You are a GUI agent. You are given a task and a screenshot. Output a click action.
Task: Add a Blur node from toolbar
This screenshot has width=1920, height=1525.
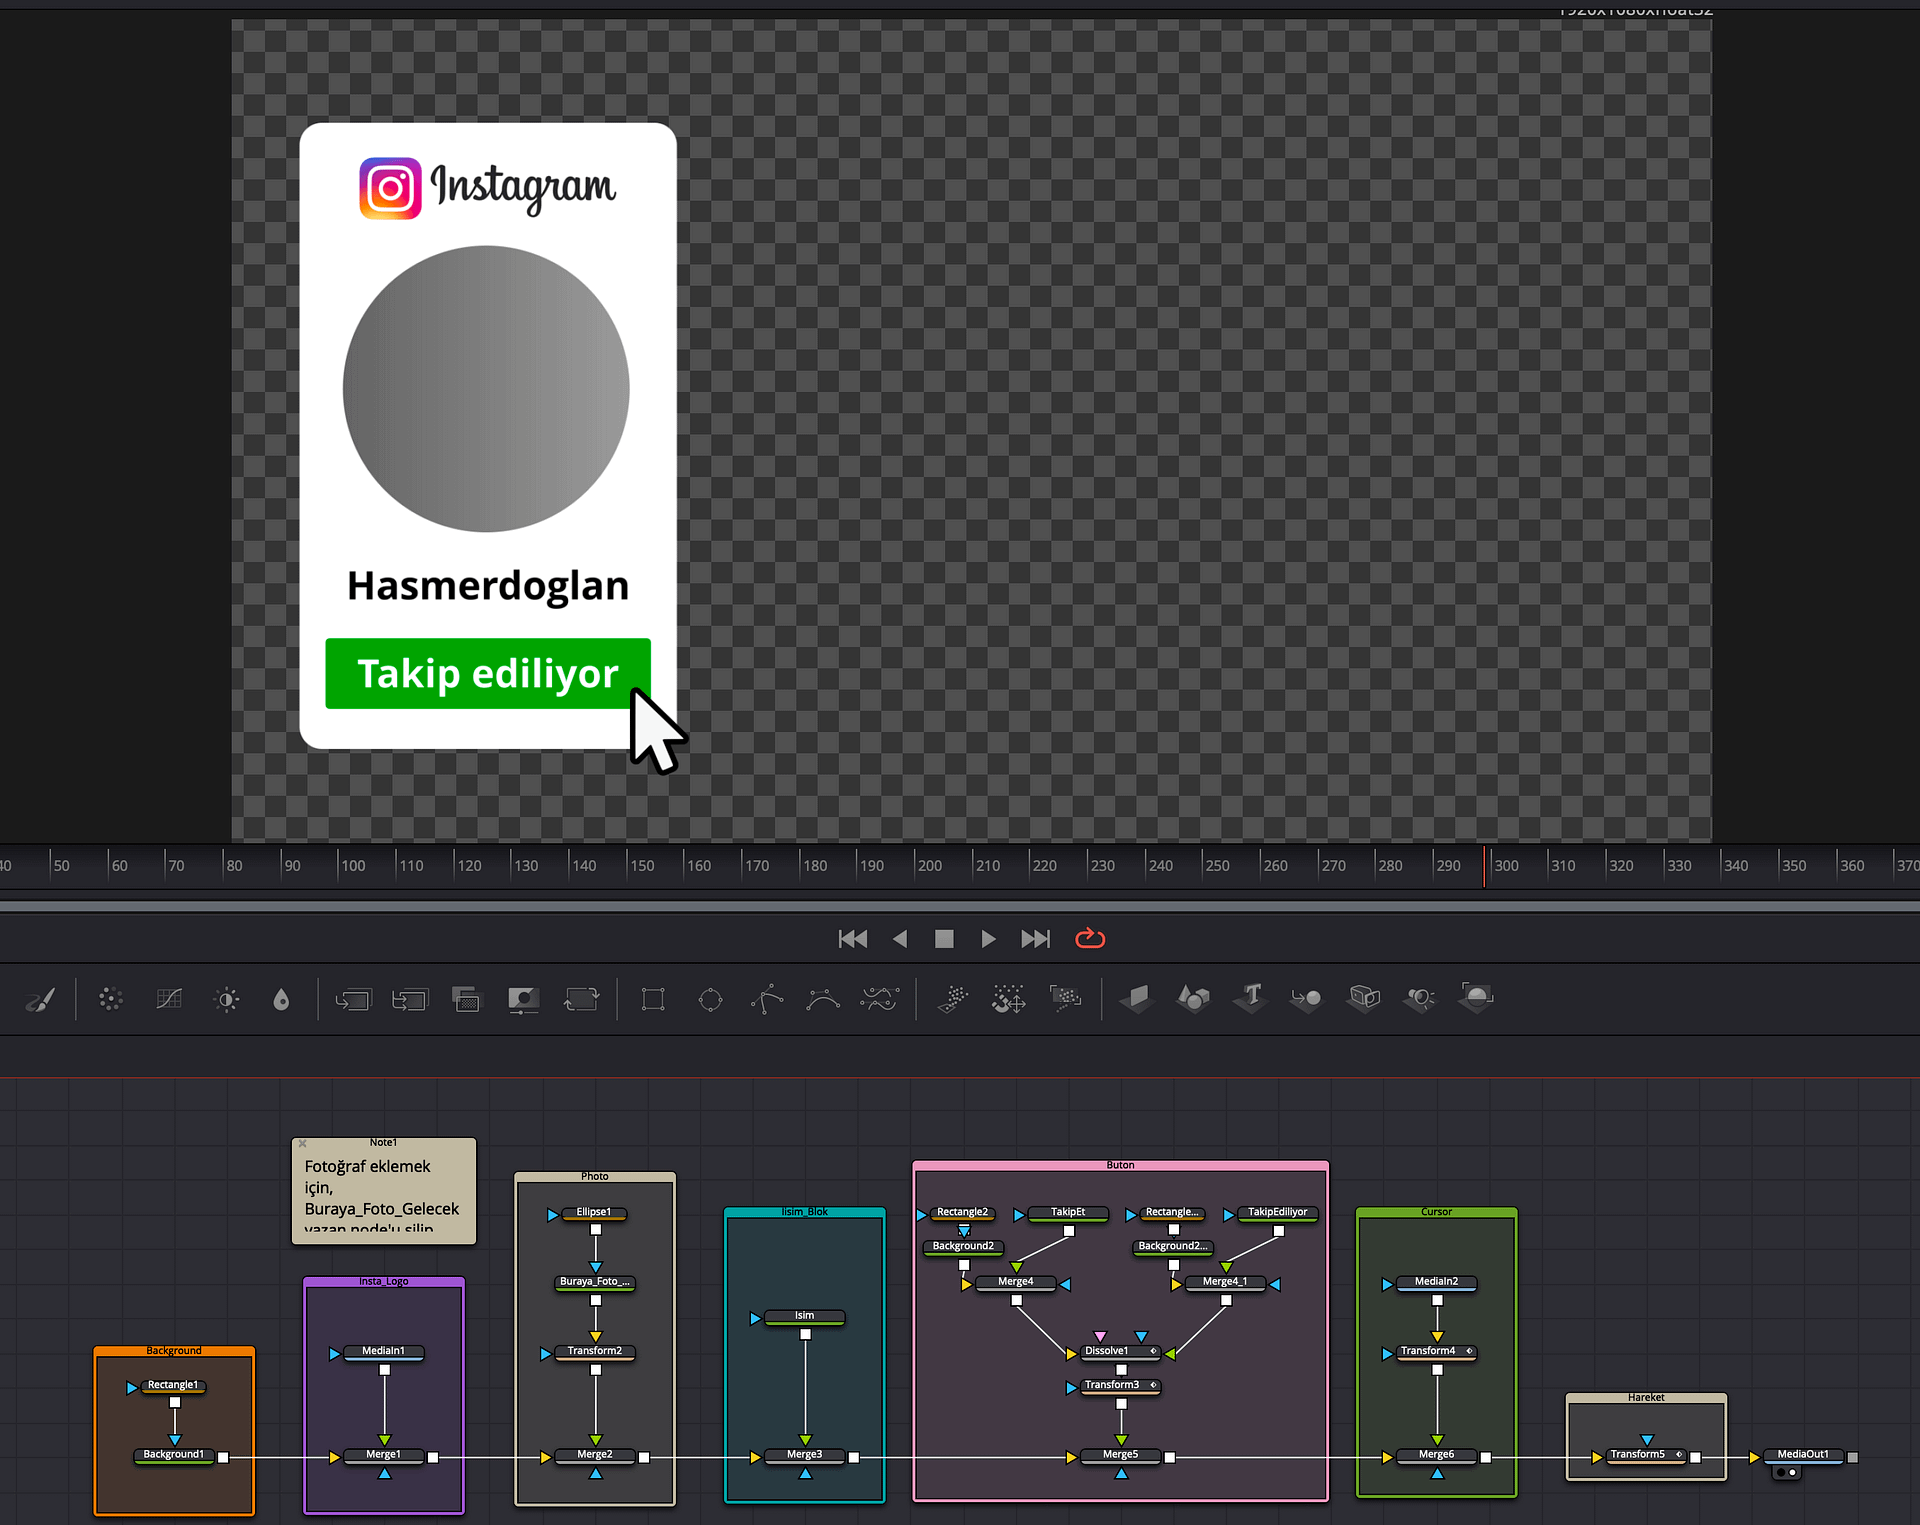point(281,999)
